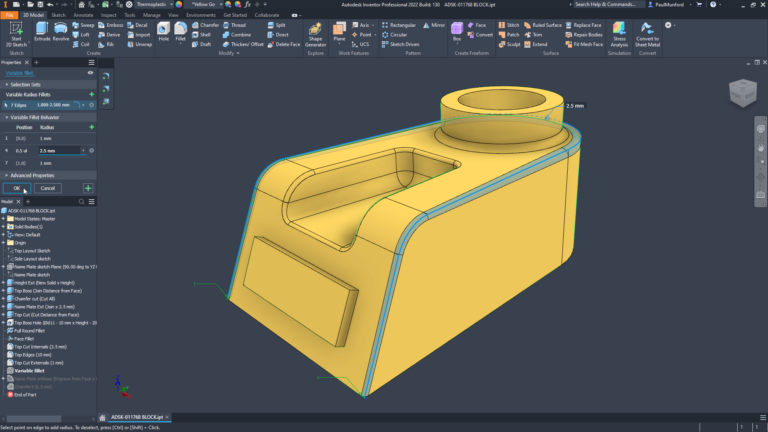Click the Home document icon
Viewport: 768px width, 432px height.
(102, 418)
